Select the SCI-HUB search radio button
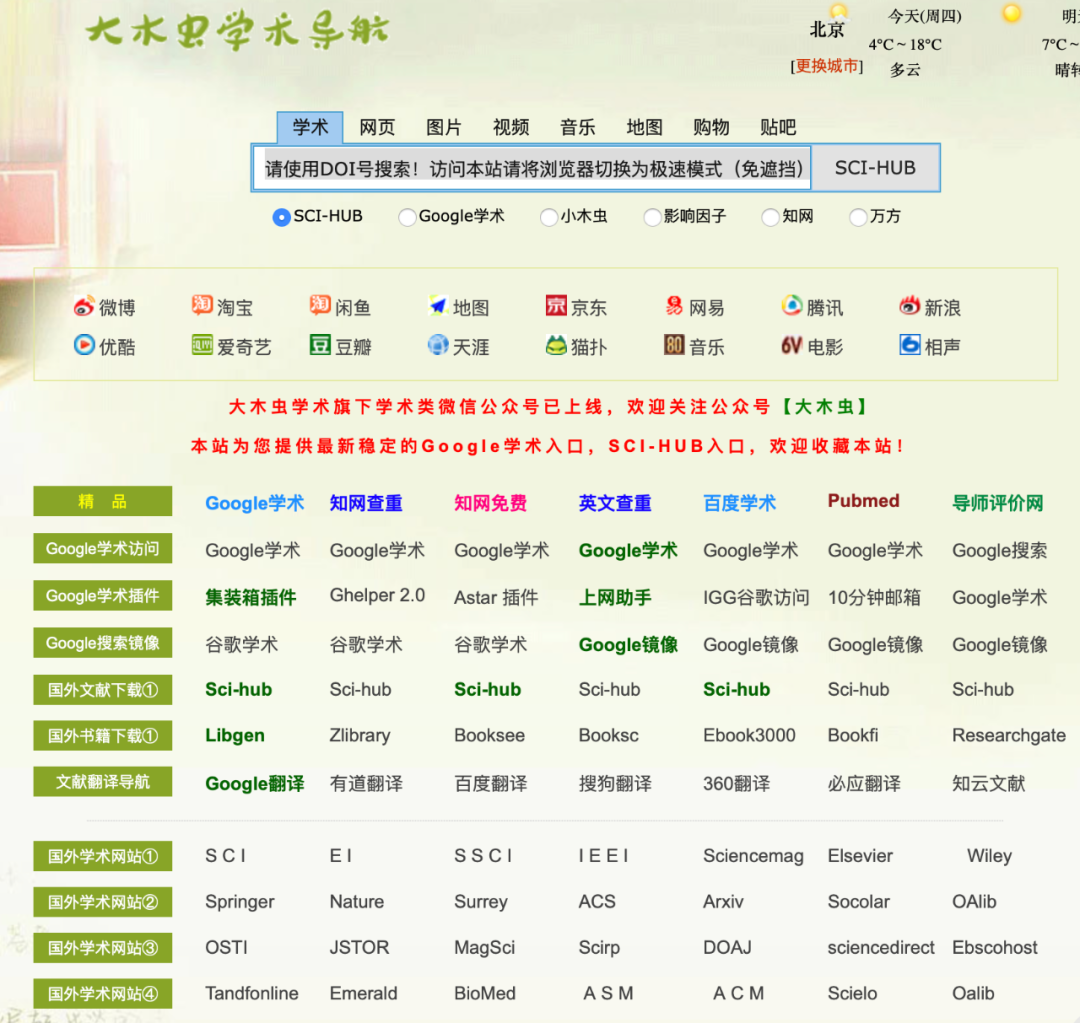 click(281, 216)
